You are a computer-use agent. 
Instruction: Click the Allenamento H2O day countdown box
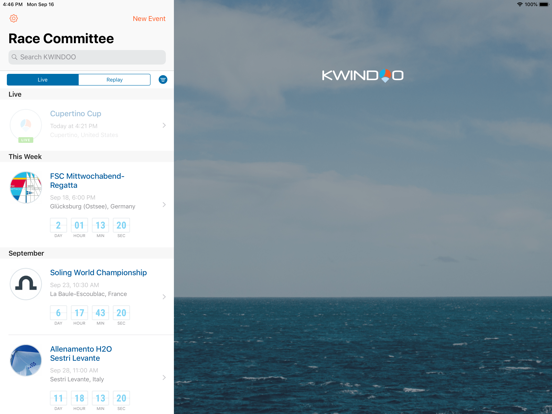tap(58, 398)
